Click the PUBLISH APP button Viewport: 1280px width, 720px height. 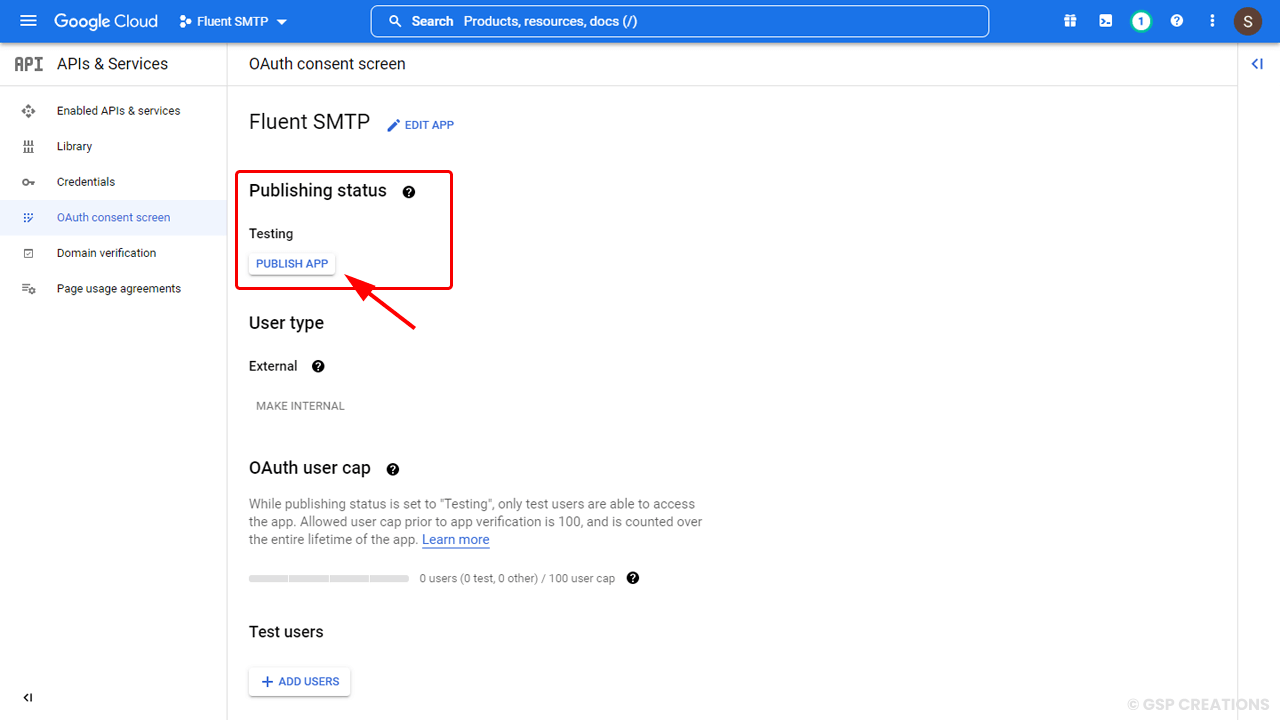[291, 263]
